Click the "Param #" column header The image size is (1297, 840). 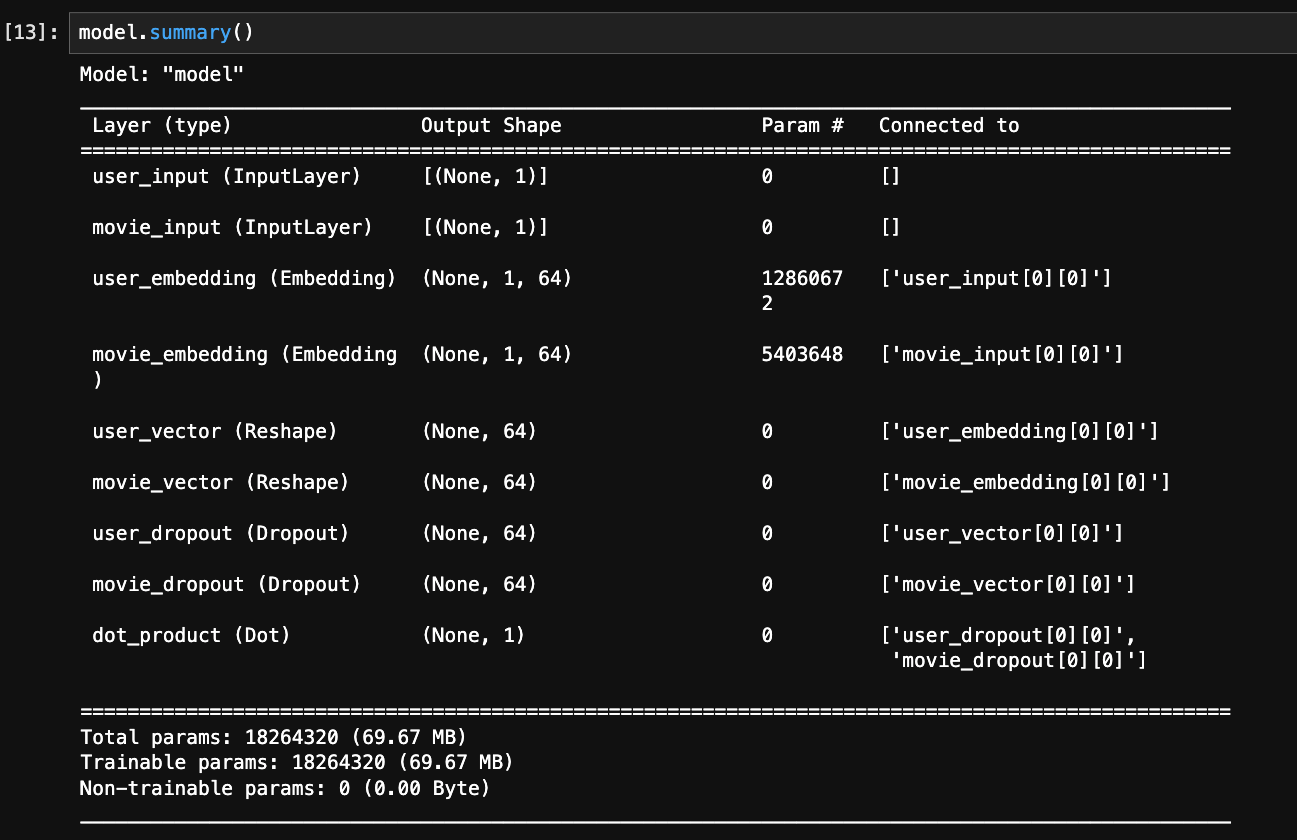pos(802,126)
